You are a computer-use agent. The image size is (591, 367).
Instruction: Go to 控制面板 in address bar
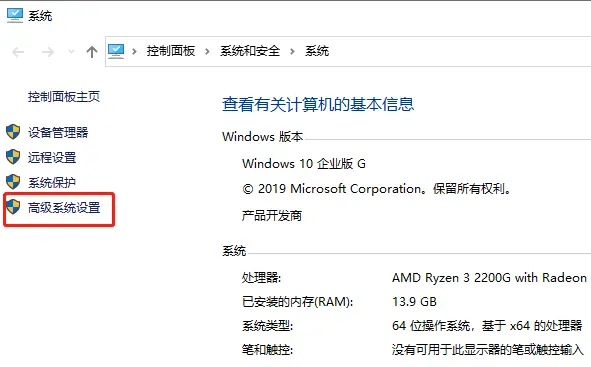[171, 51]
